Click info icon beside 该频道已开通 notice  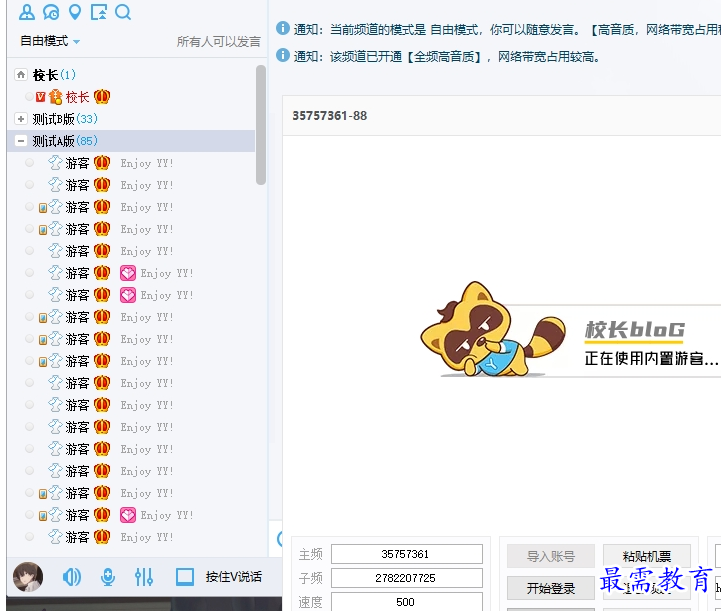(x=283, y=56)
